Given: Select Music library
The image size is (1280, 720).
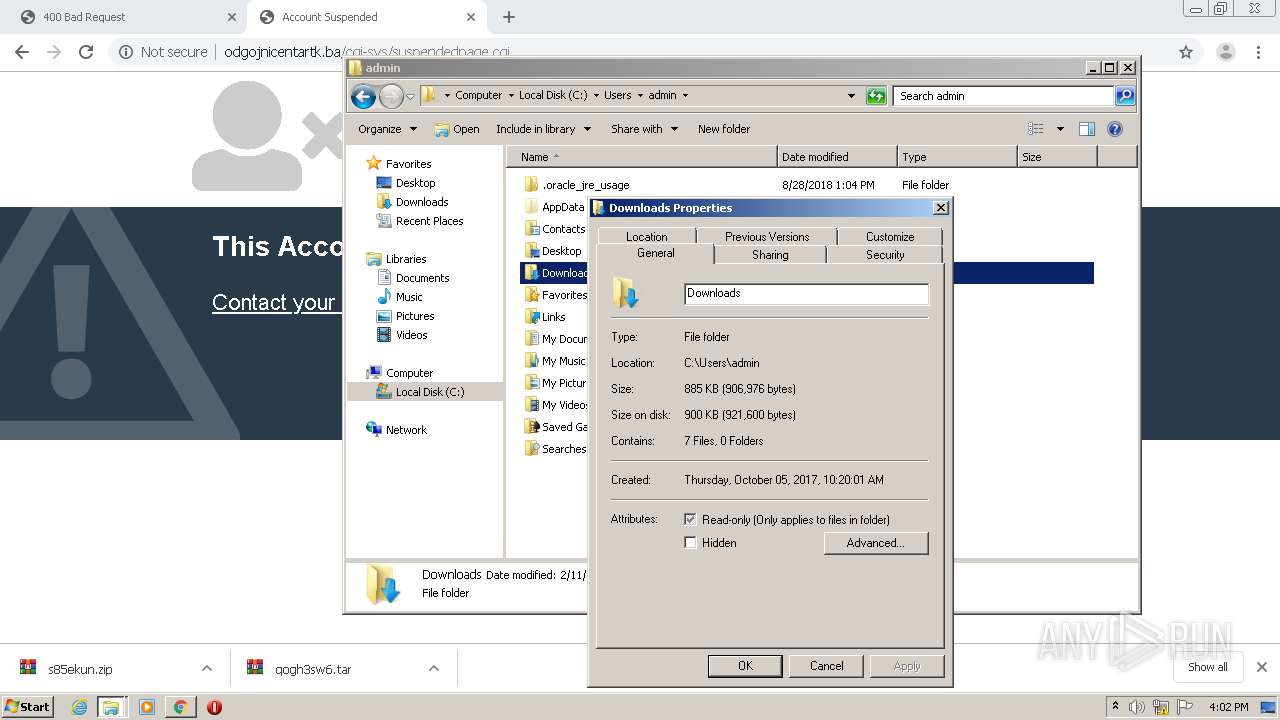Looking at the screenshot, I should pyautogui.click(x=409, y=297).
